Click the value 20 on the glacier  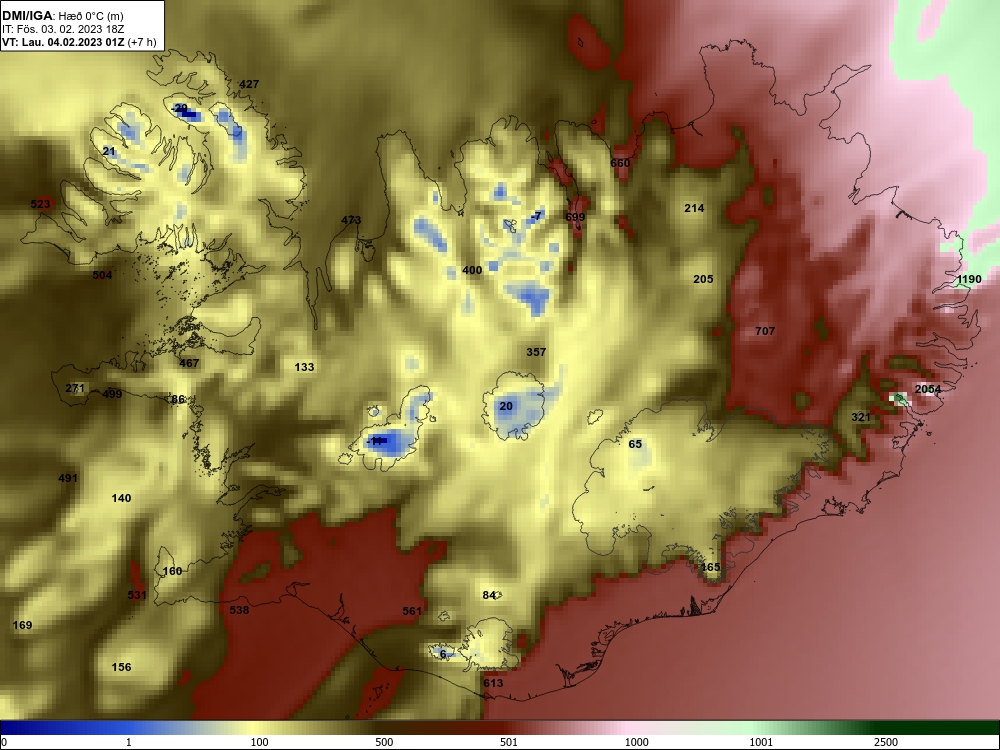(x=506, y=406)
